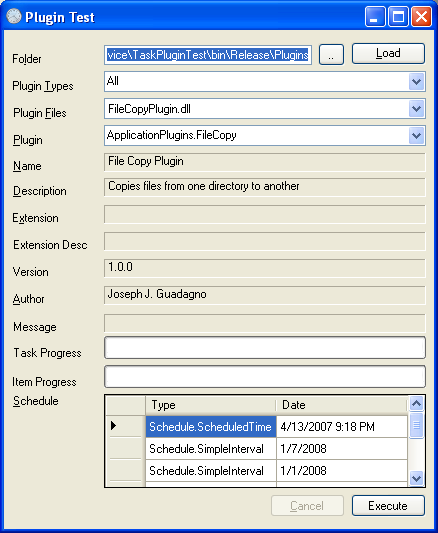This screenshot has height=533, width=438.
Task: Click the Name field 'File Copy Plugin'
Action: click(x=264, y=162)
